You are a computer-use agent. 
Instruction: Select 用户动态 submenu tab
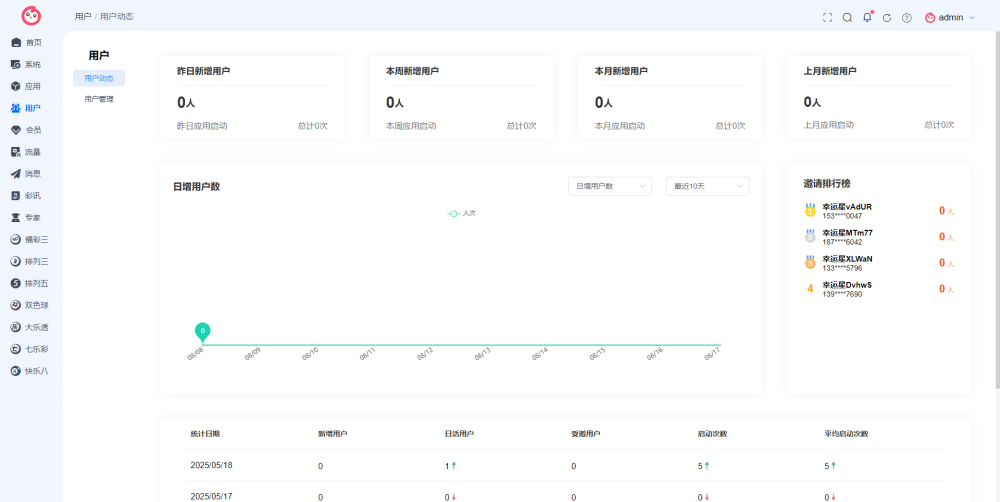click(x=99, y=78)
